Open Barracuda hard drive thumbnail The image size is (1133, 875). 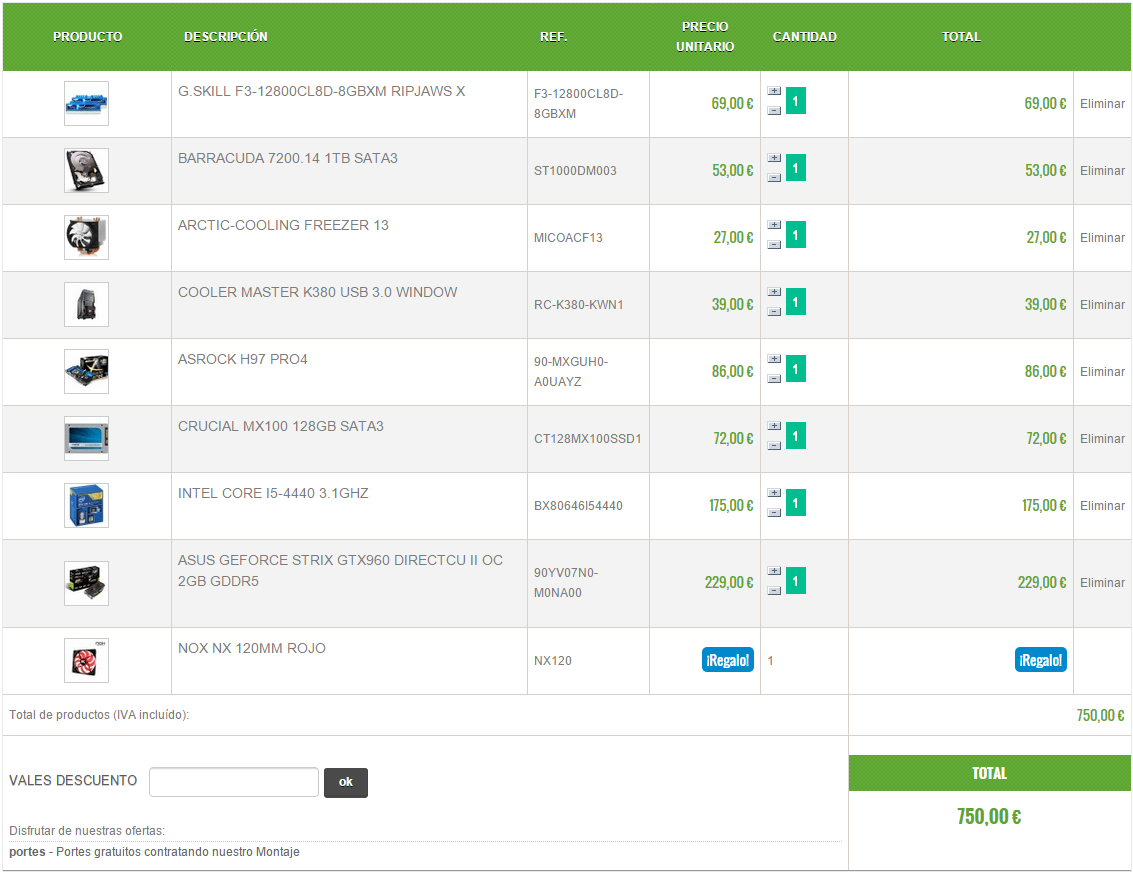click(x=86, y=171)
